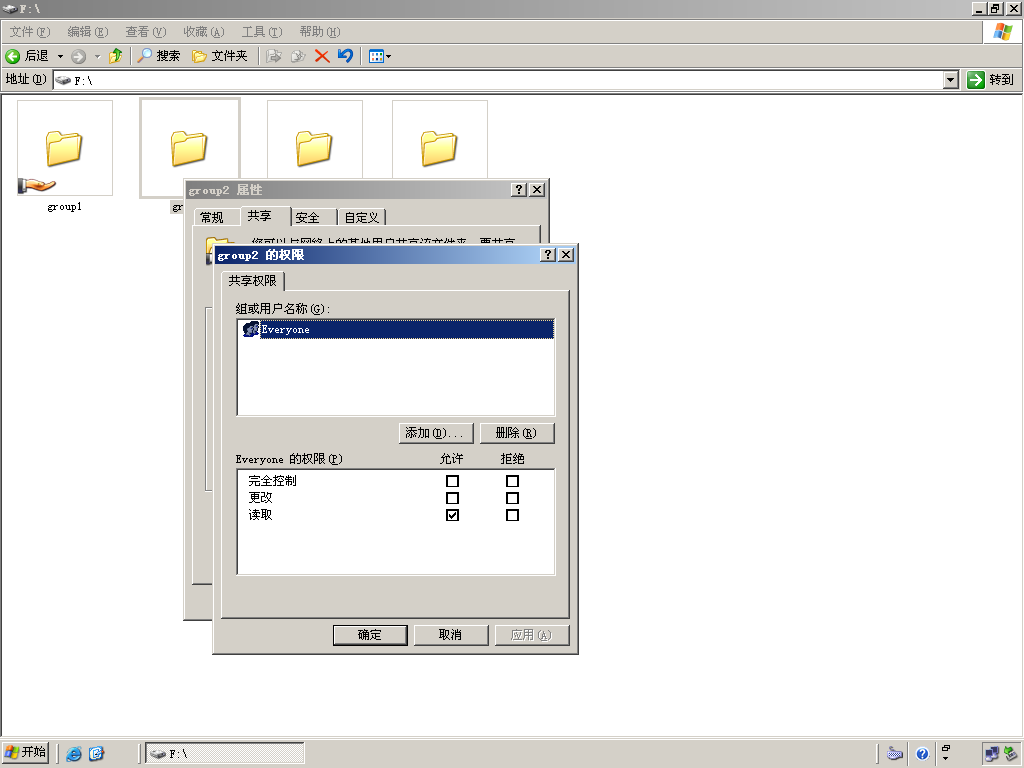Click the Windows flag logo
1024x768 pixels.
(1002, 31)
